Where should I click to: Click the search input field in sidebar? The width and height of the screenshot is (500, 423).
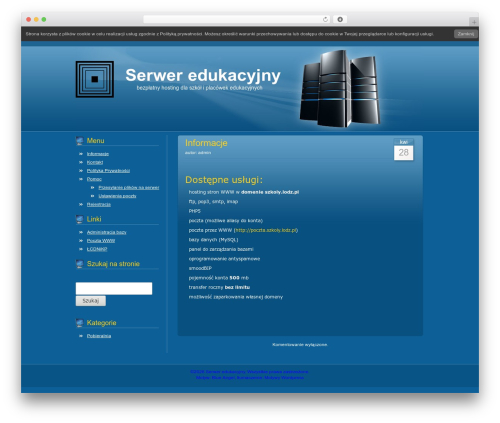pos(114,288)
